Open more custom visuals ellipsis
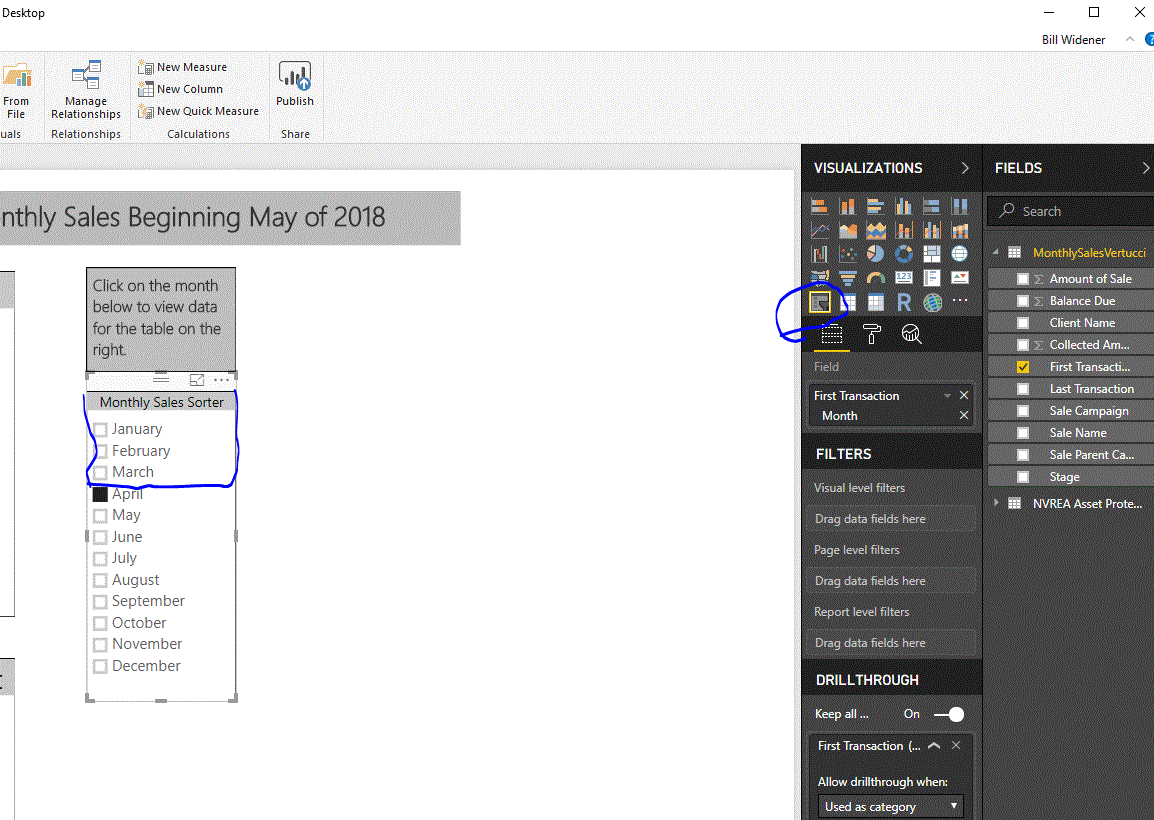Screen dimensions: 1154x820 click(x=960, y=300)
